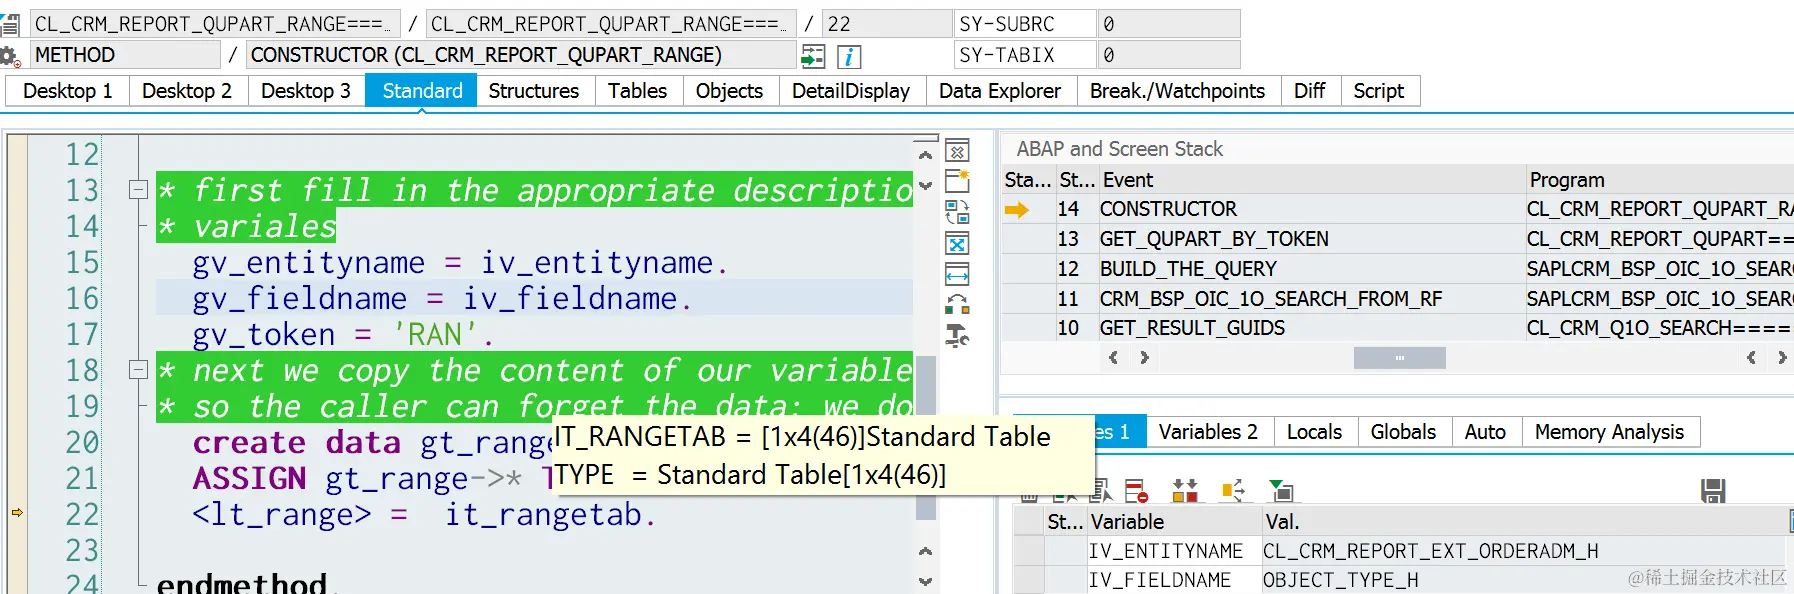
Task: Switch to the Objects tab
Action: pyautogui.click(x=729, y=91)
